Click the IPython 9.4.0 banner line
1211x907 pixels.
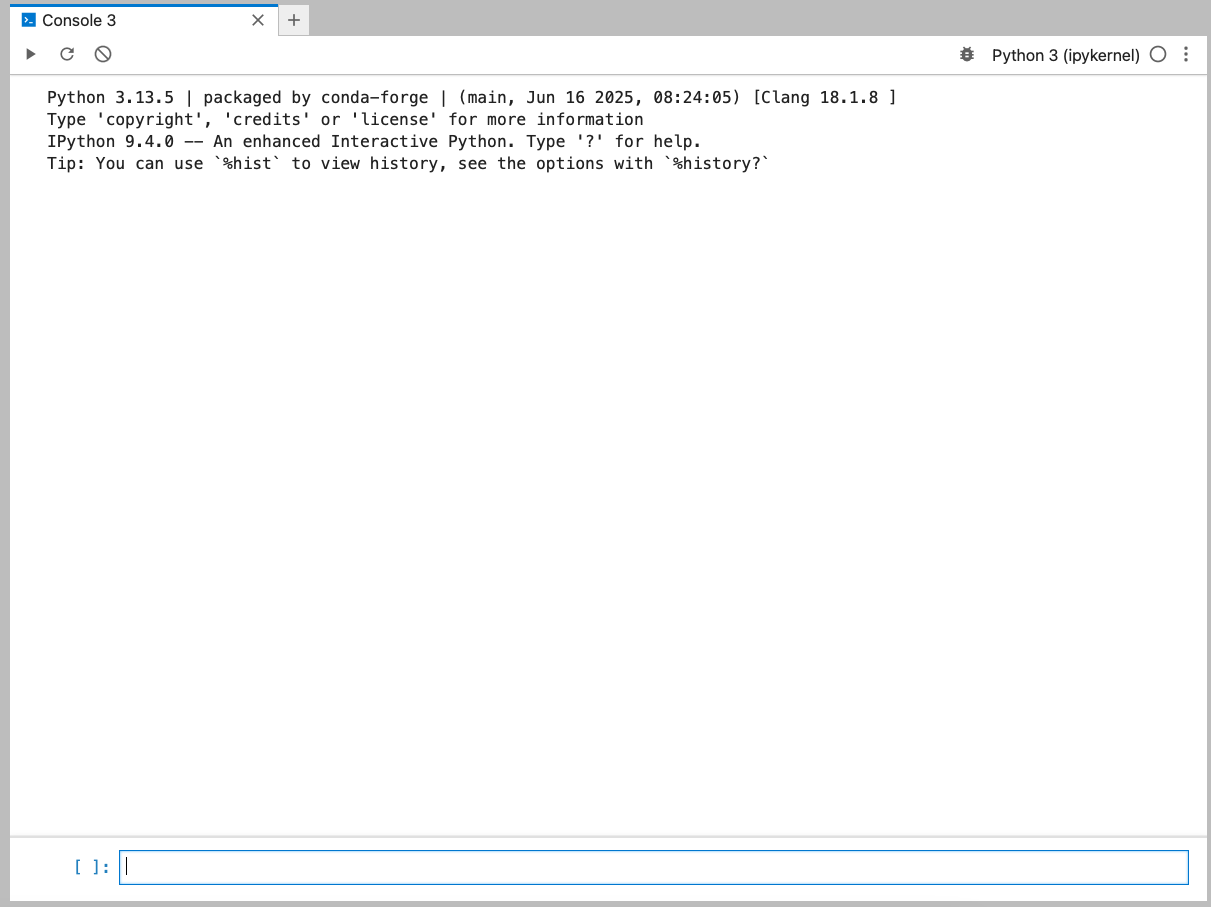point(374,142)
